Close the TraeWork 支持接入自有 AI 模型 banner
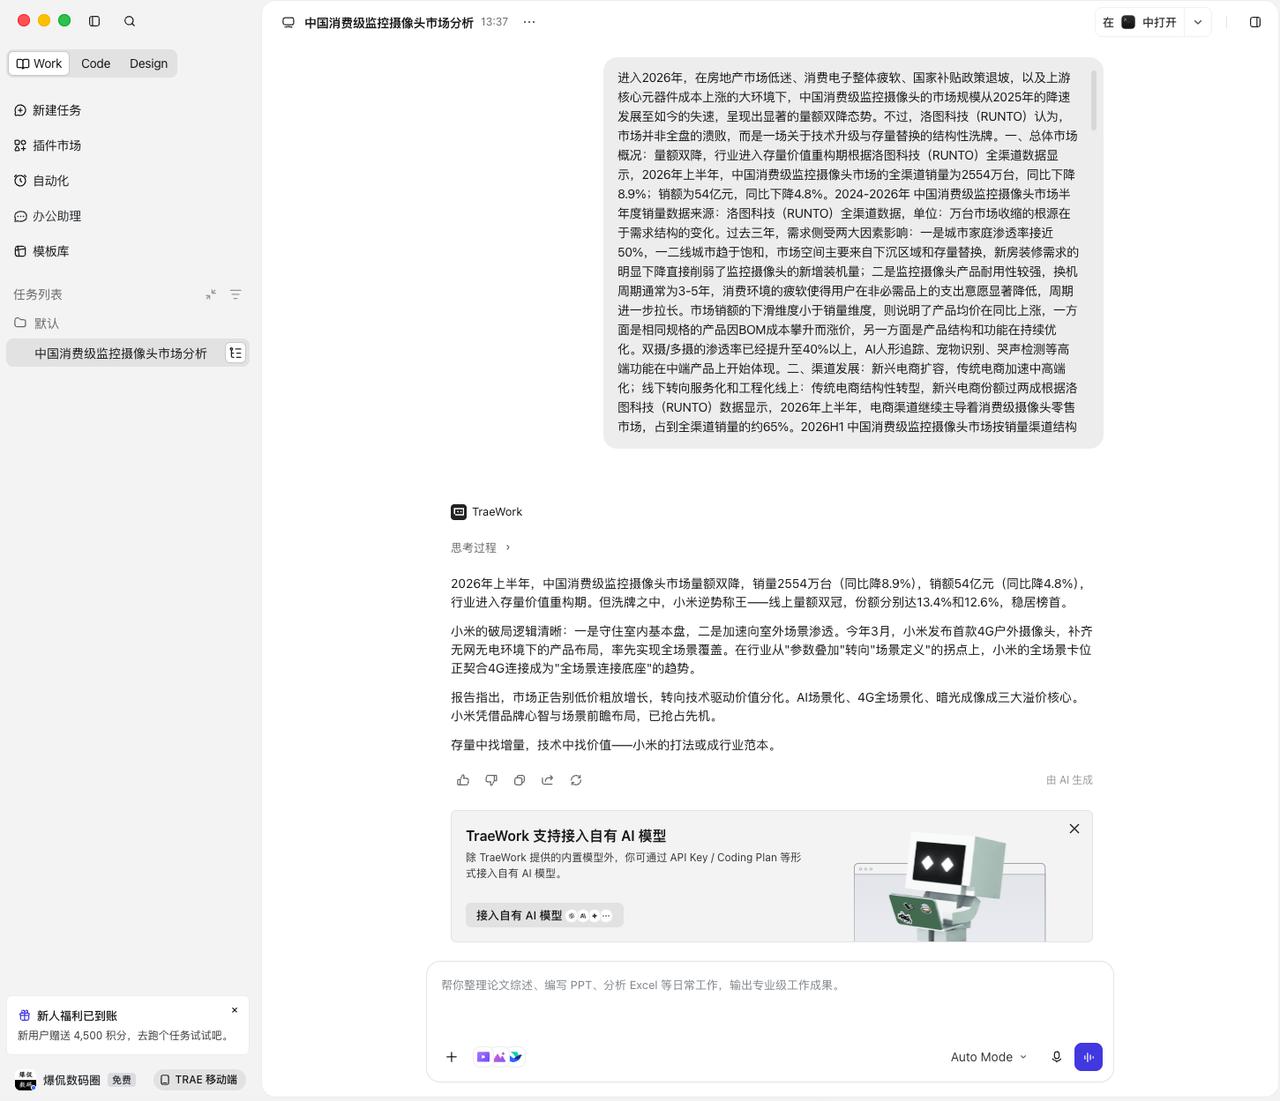Viewport: 1280px width, 1101px height. 1074,829
